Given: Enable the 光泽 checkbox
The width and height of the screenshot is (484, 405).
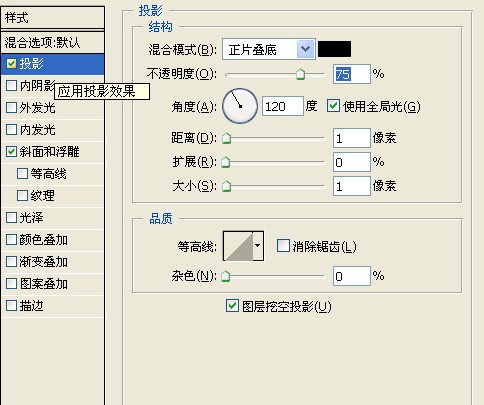Looking at the screenshot, I should tap(11, 218).
